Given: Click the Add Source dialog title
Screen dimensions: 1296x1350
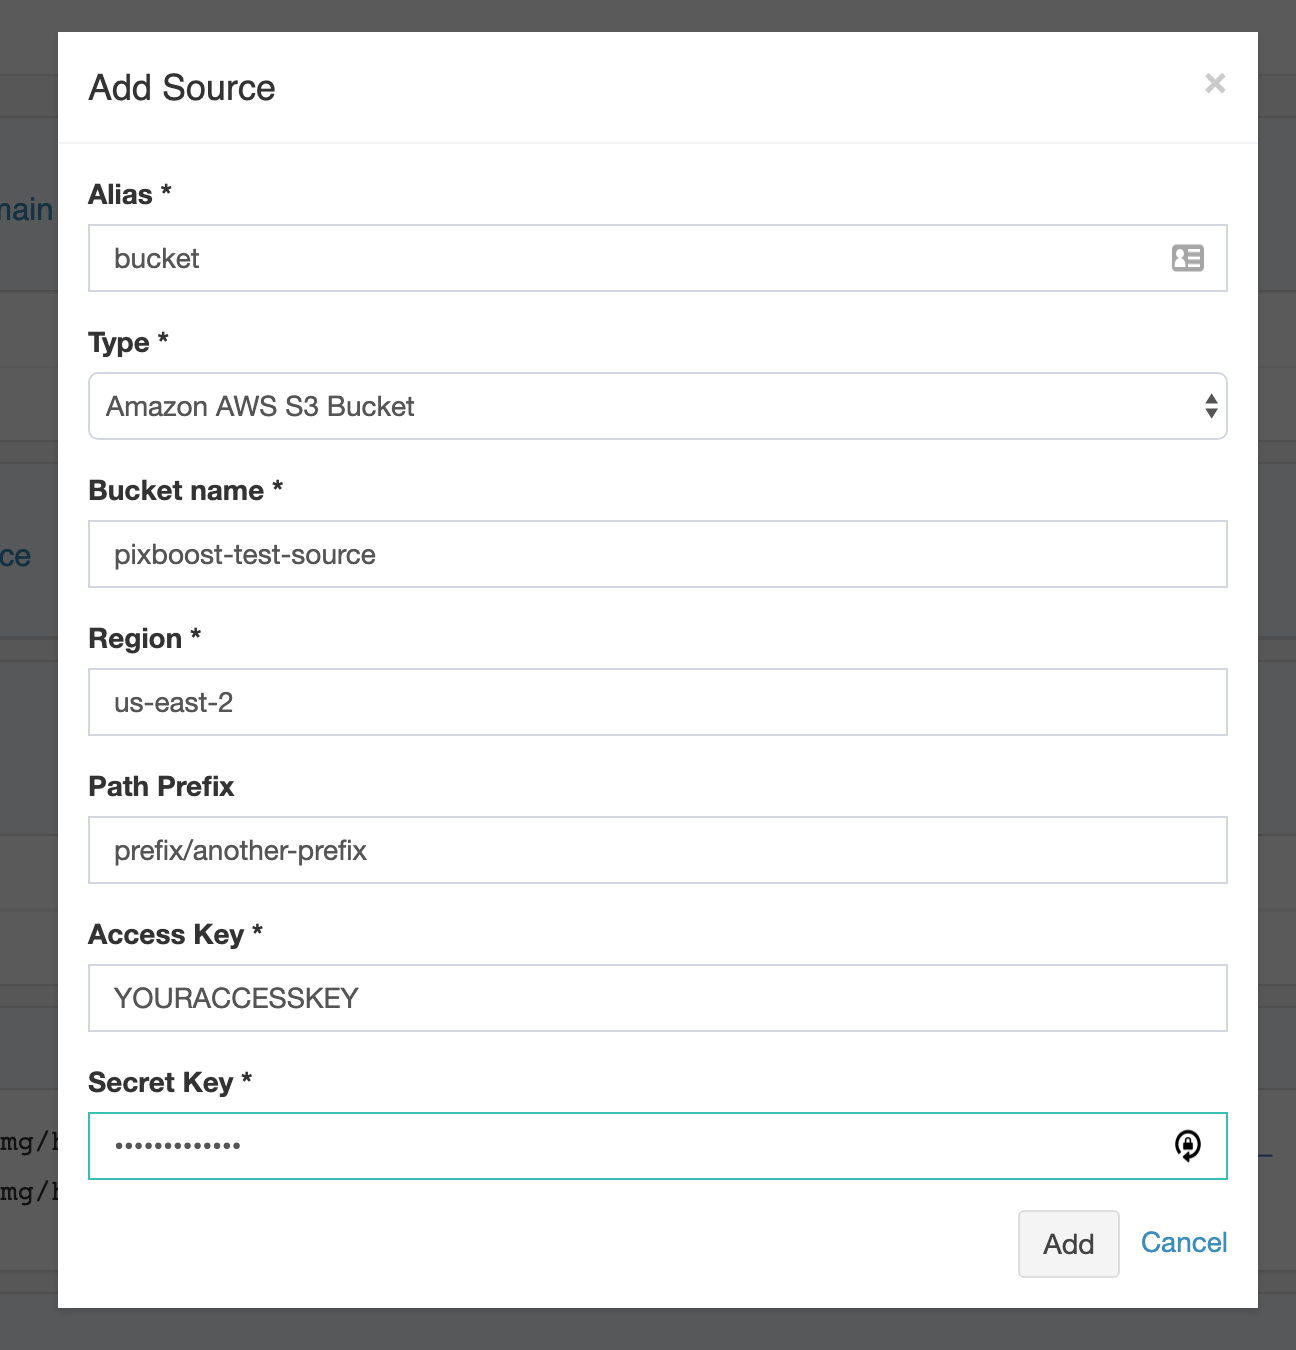Looking at the screenshot, I should [x=182, y=88].
